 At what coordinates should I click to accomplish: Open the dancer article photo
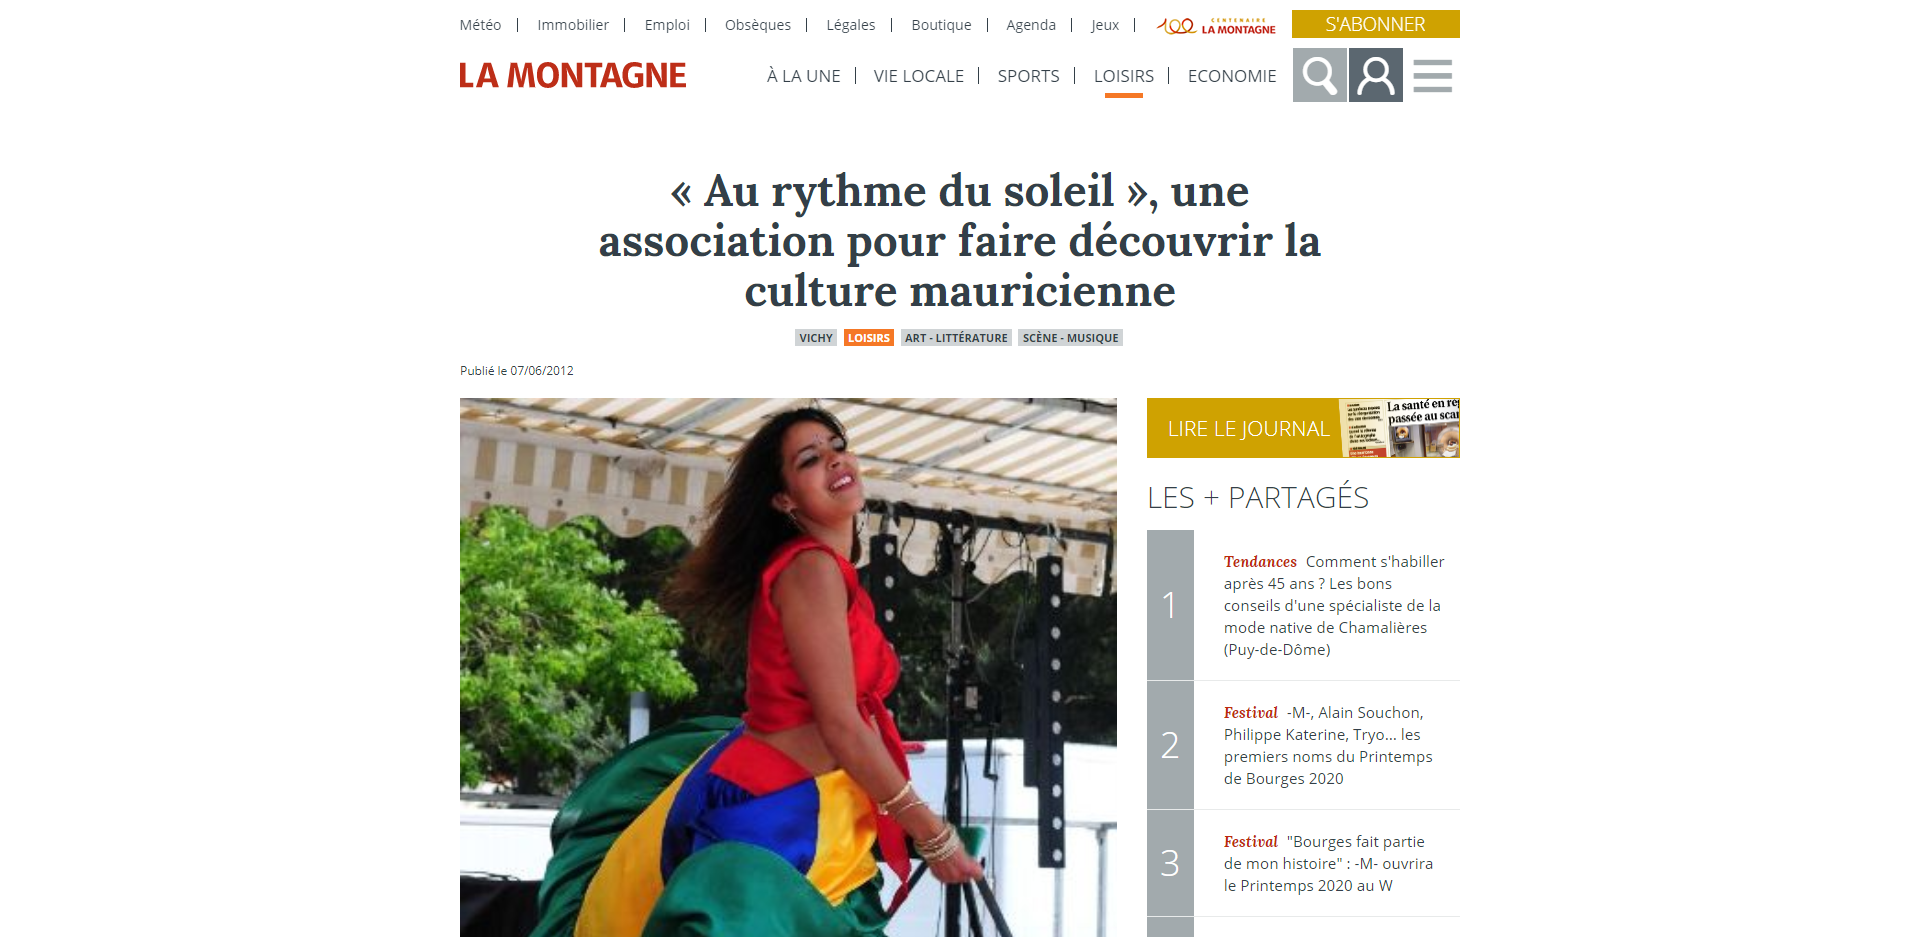[788, 667]
